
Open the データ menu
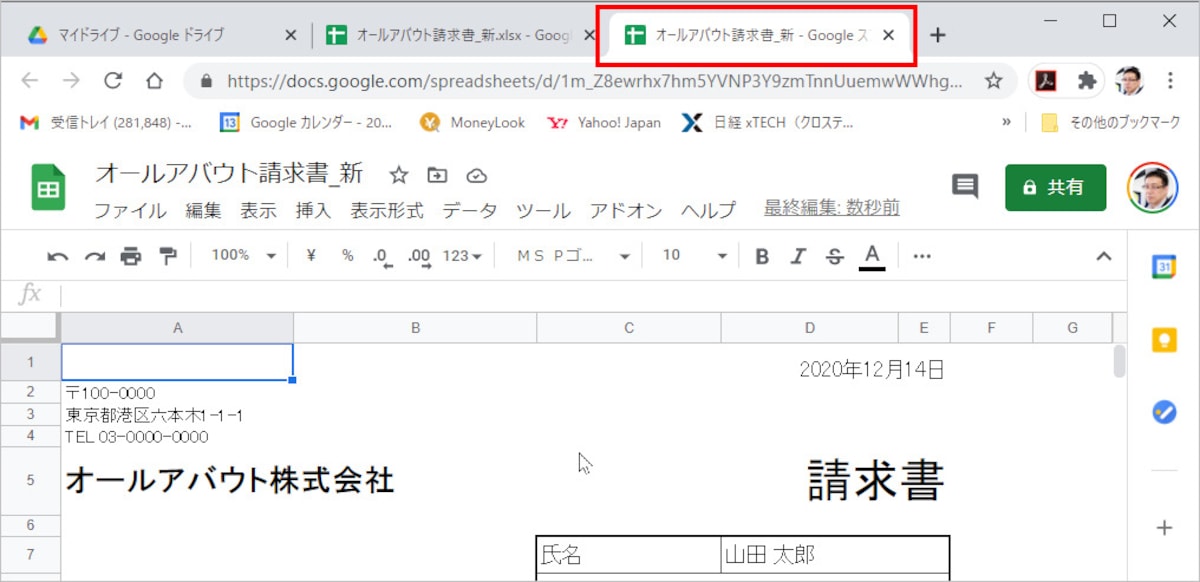pos(469,210)
